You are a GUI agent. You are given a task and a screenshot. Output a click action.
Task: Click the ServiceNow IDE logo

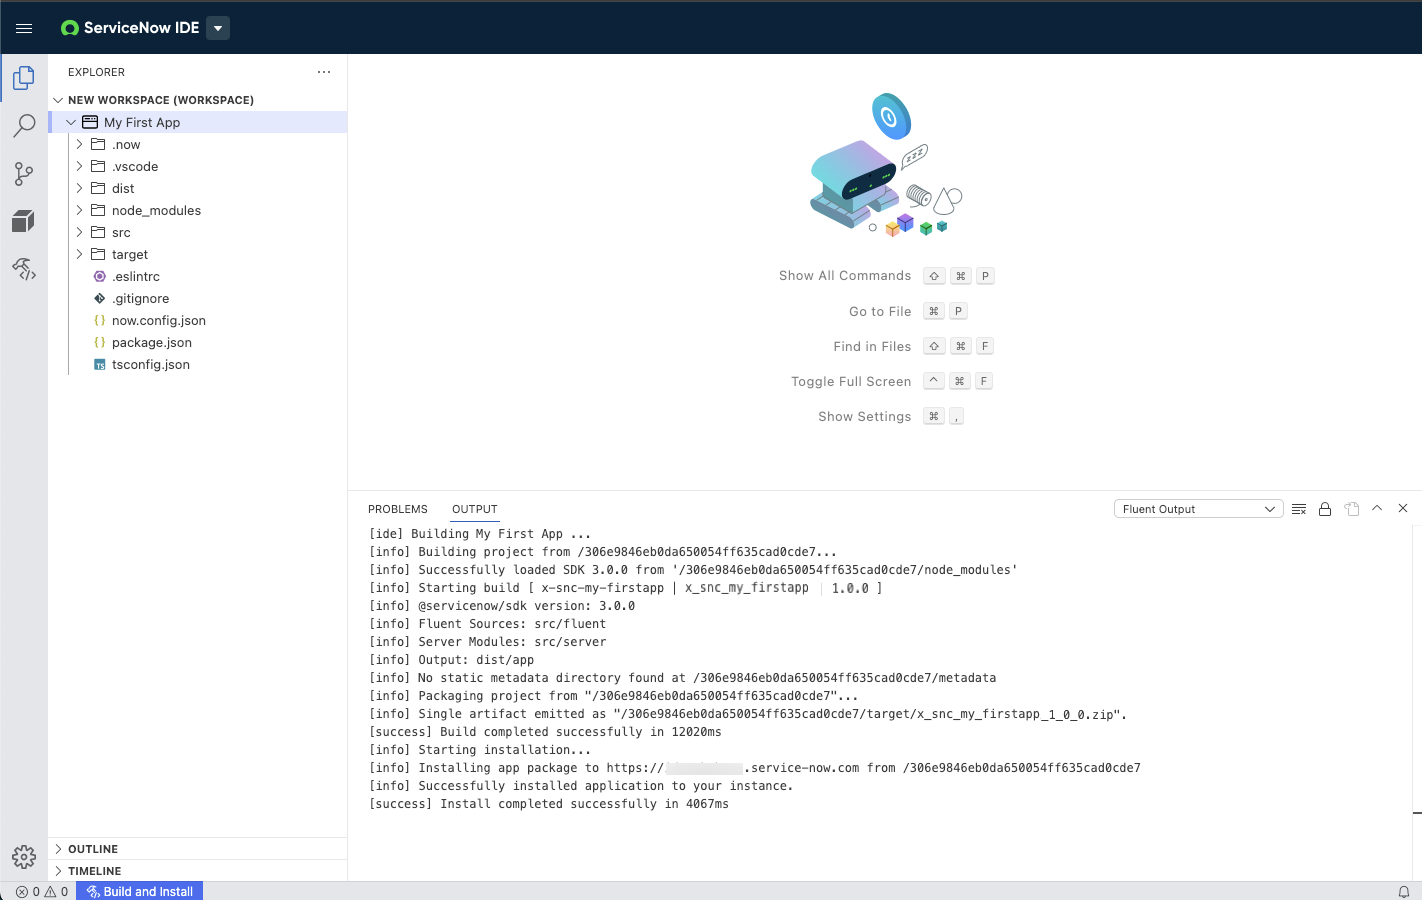coord(70,28)
